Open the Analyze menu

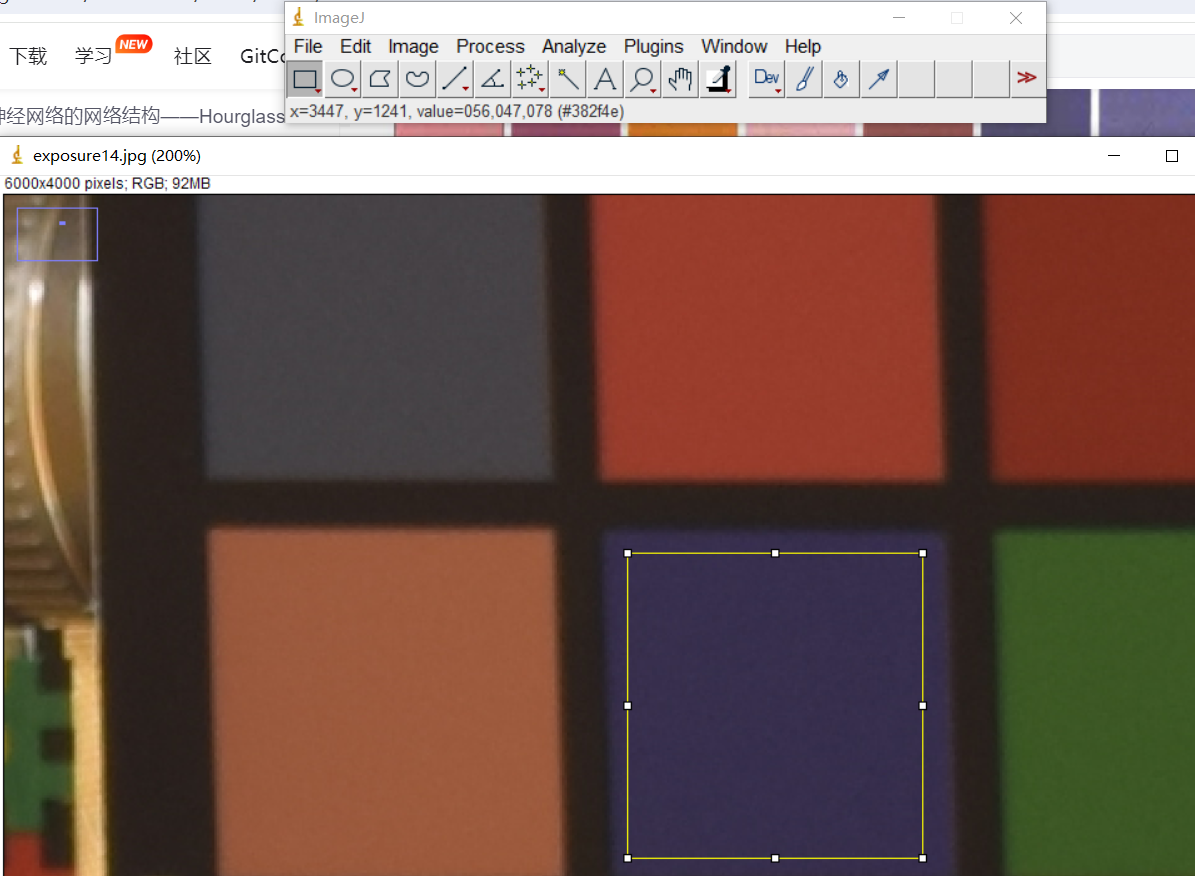tap(574, 47)
